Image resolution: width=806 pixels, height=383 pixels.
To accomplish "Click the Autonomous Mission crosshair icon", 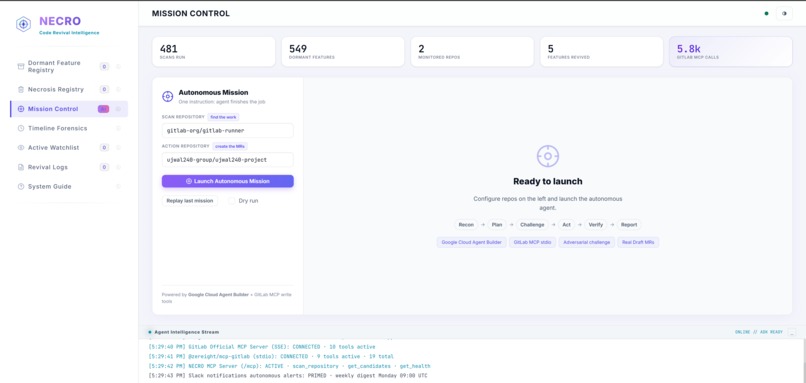I will pyautogui.click(x=168, y=96).
